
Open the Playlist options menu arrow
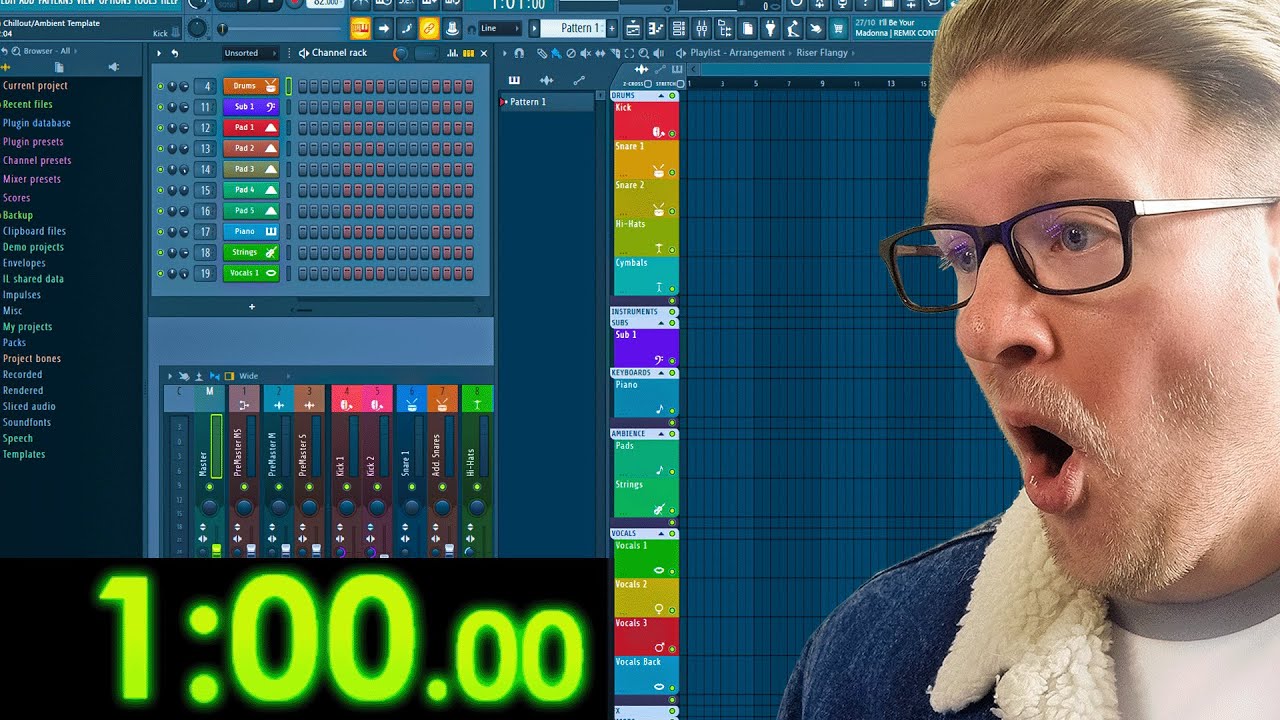(505, 53)
